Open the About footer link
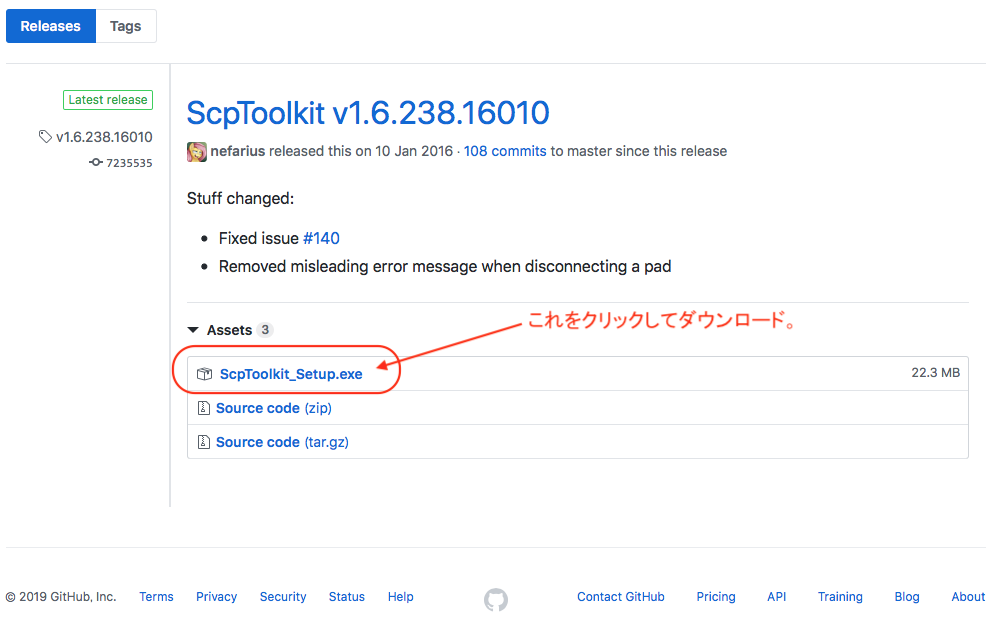Viewport: 1000px width, 620px height. pyautogui.click(x=968, y=597)
